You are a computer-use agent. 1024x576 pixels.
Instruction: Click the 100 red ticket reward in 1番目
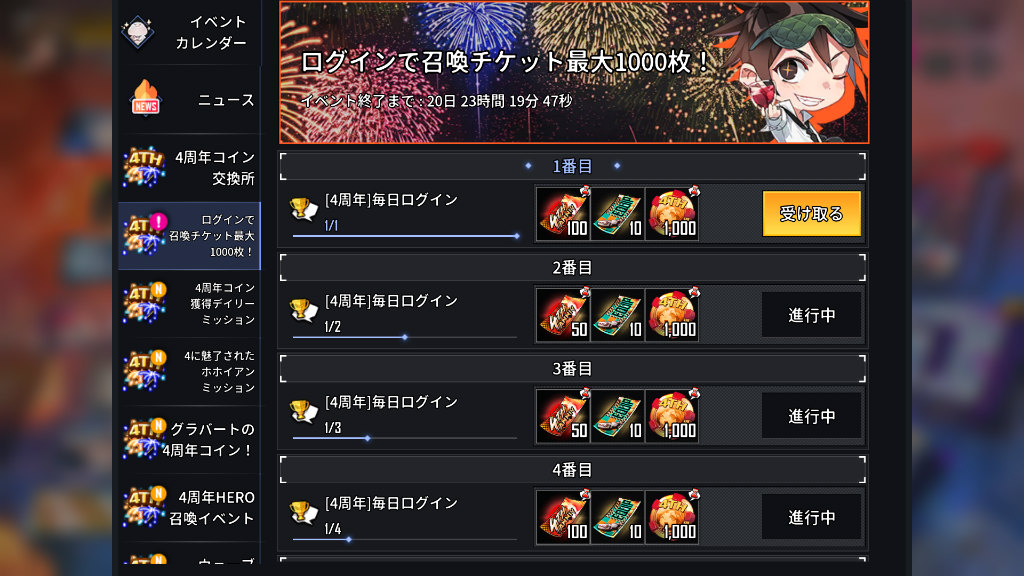563,214
